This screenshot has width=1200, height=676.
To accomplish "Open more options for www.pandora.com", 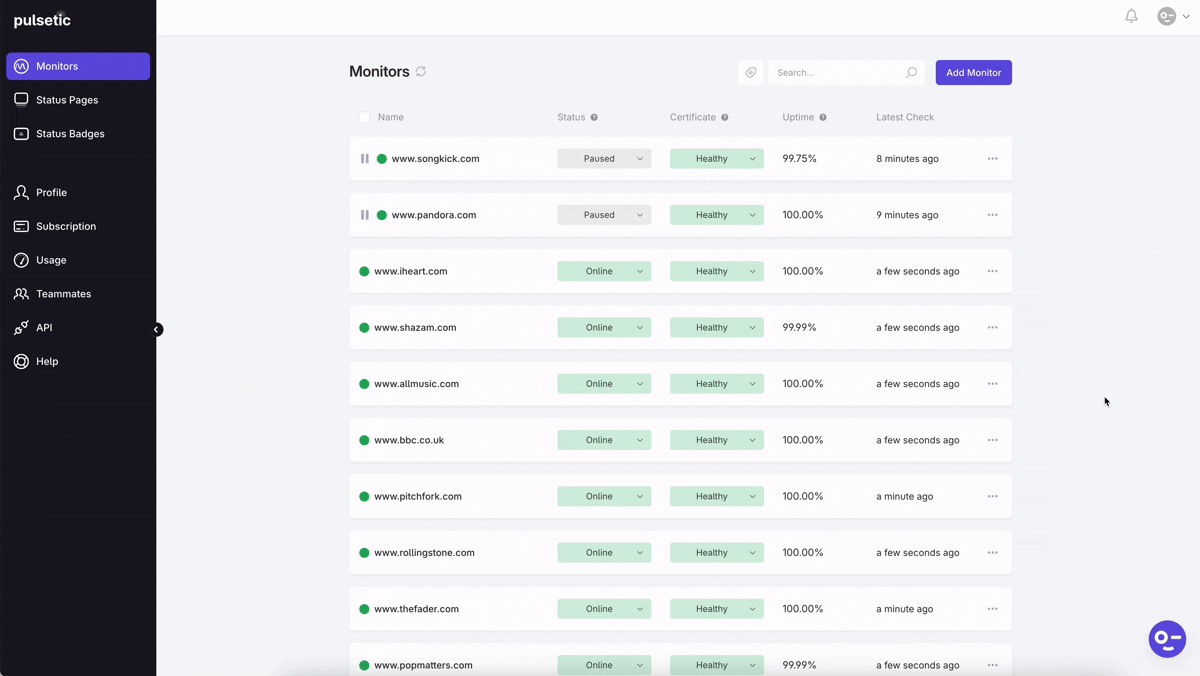I will coord(993,215).
